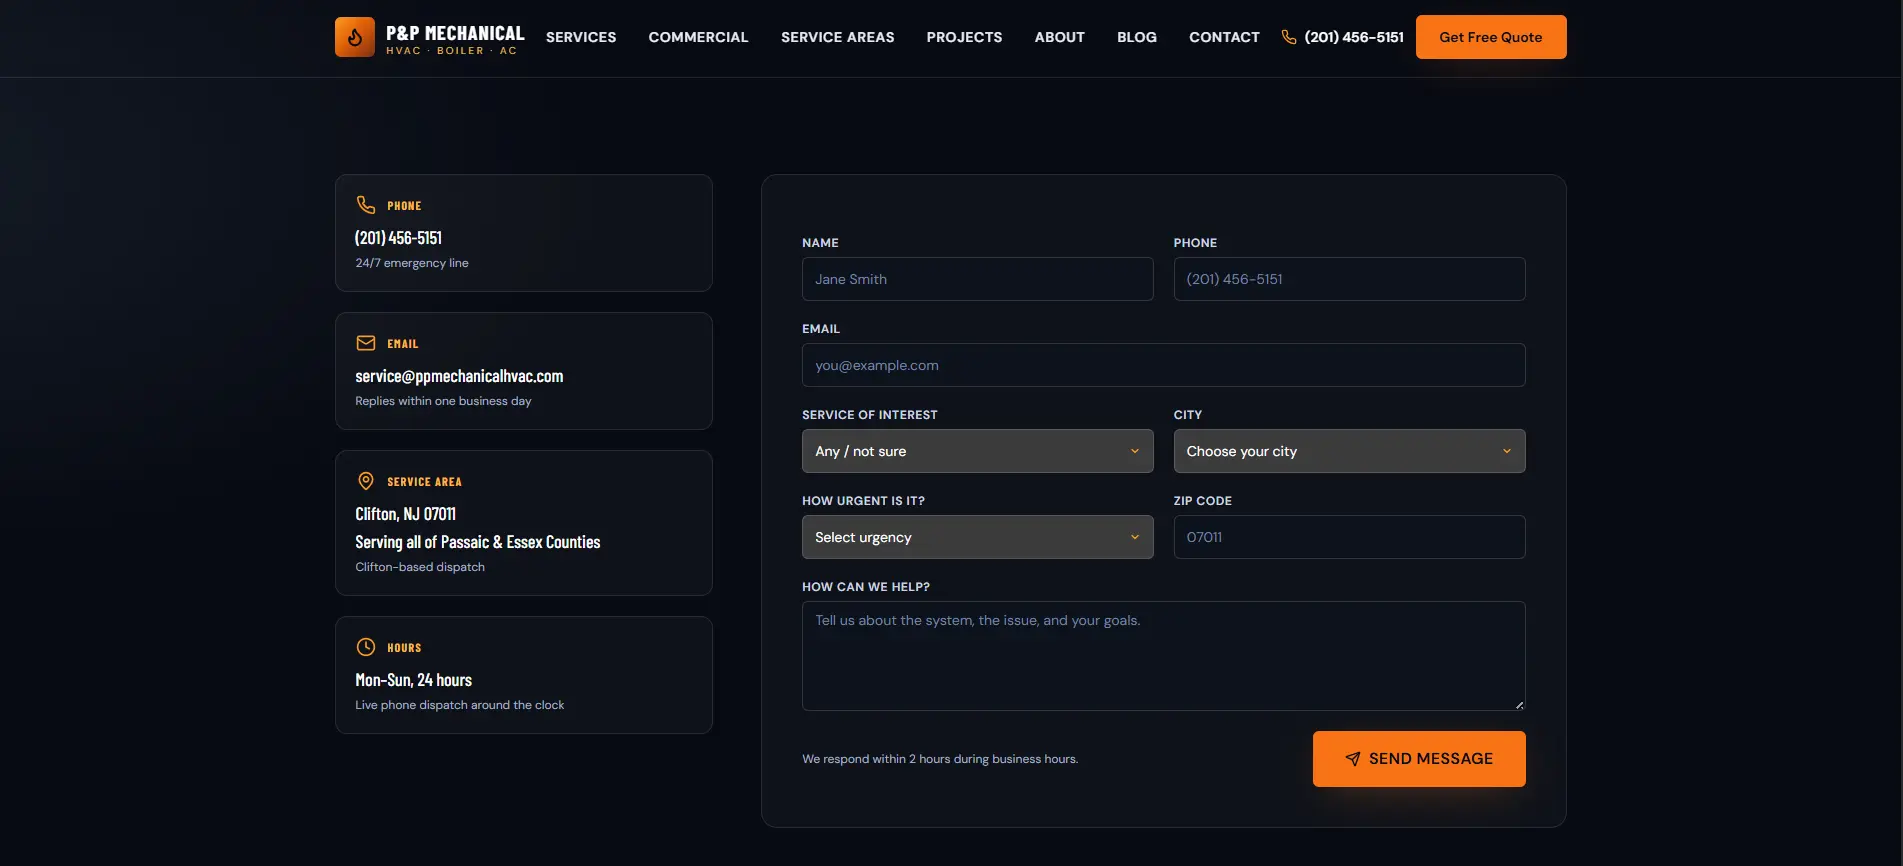Click the phone icon in the header
Viewport: 1903px width, 866px height.
(1289, 37)
